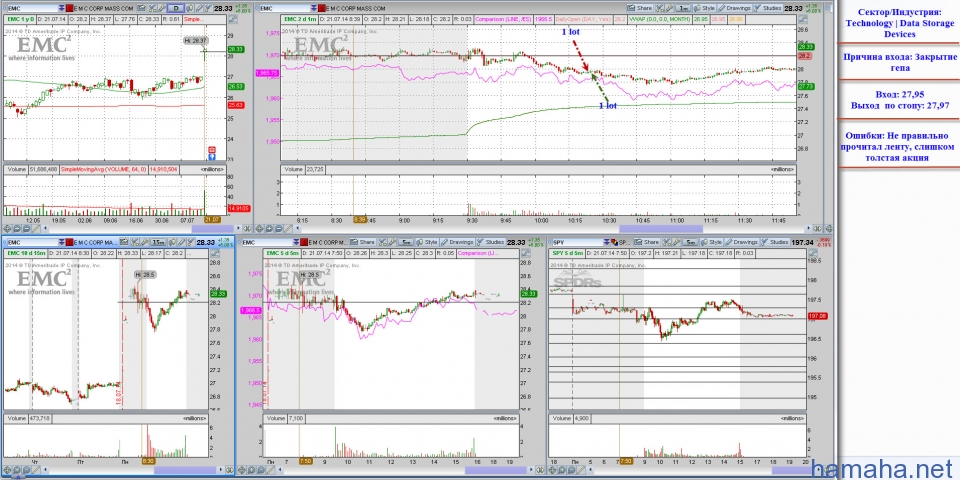Image resolution: width=960 pixels, height=480 pixels.
Task: Expand symbol dropdown on EMC 15m chart
Action: (61, 242)
